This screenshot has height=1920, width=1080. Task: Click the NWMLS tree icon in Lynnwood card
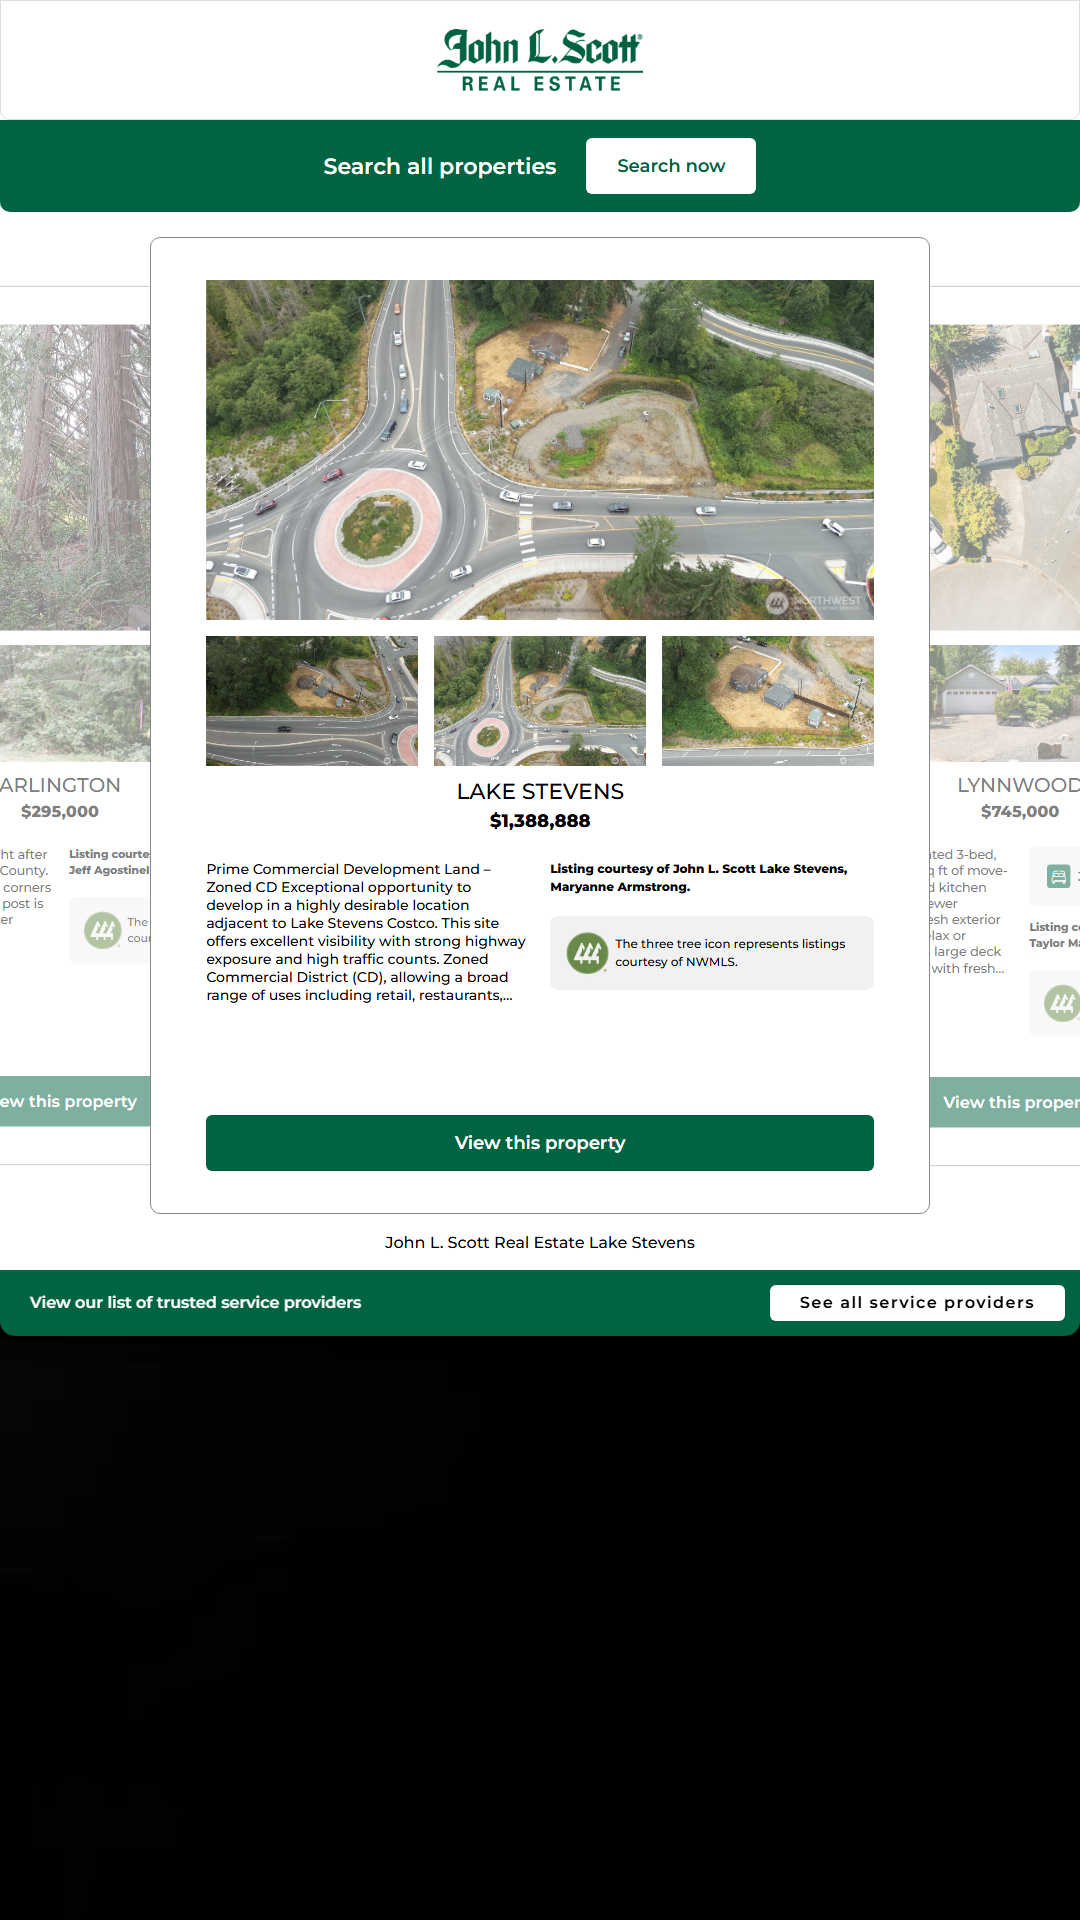[1061, 1003]
